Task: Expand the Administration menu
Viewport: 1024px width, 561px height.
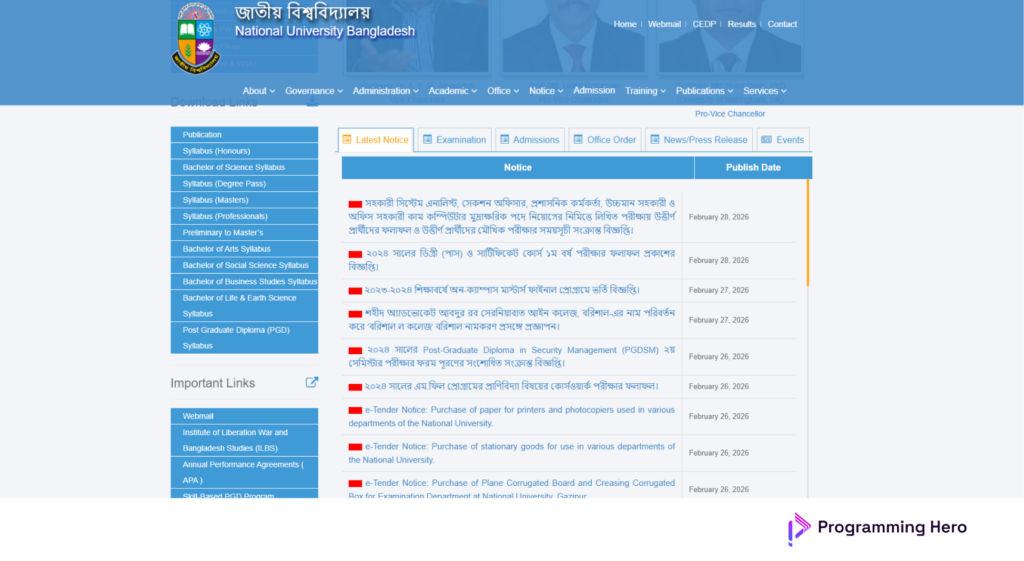Action: (385, 91)
